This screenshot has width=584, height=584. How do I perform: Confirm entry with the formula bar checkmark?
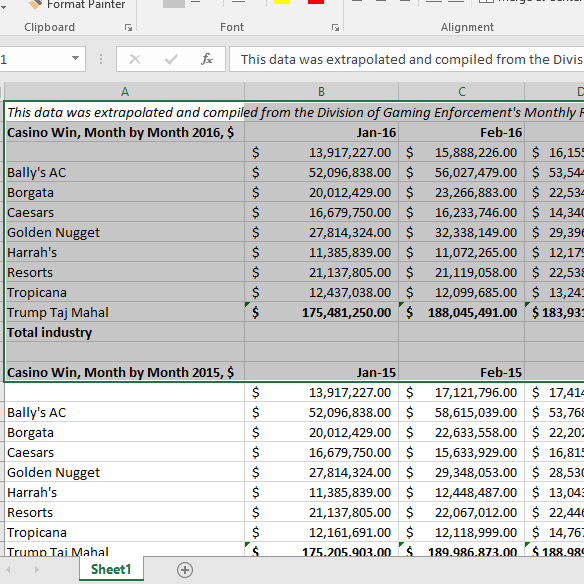pos(171,59)
